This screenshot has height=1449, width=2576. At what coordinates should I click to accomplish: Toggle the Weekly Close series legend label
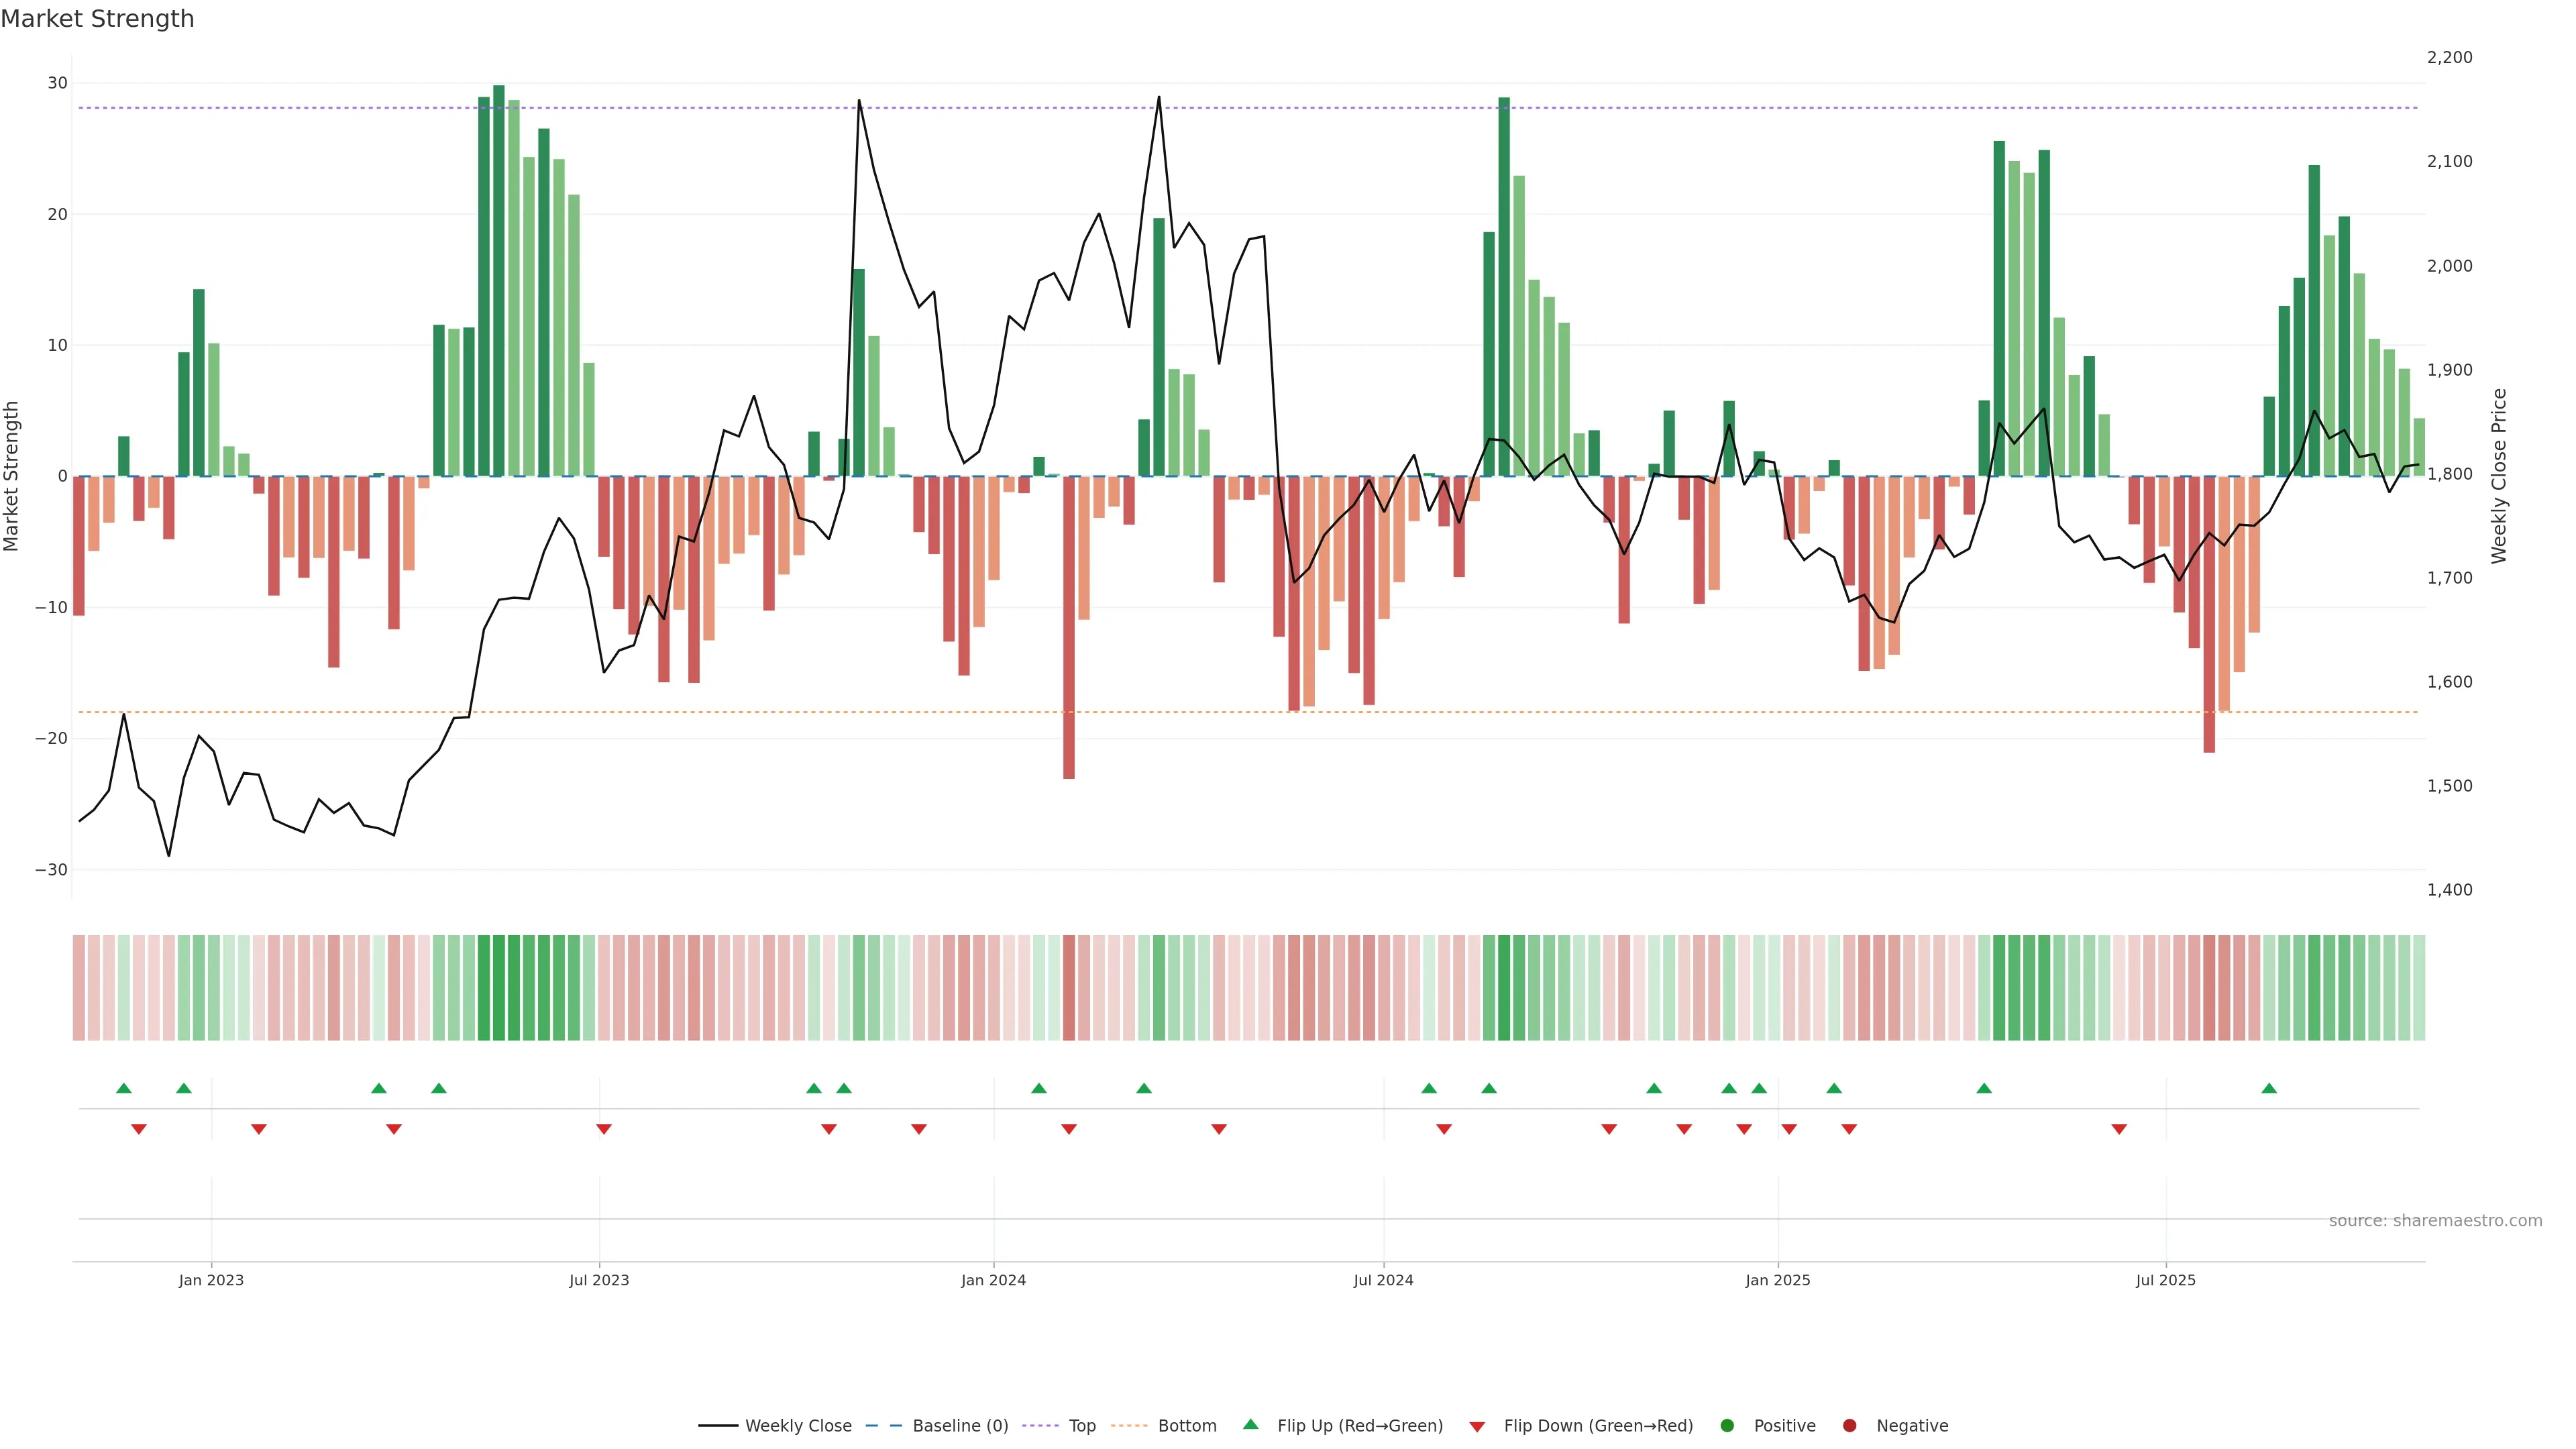click(798, 1426)
